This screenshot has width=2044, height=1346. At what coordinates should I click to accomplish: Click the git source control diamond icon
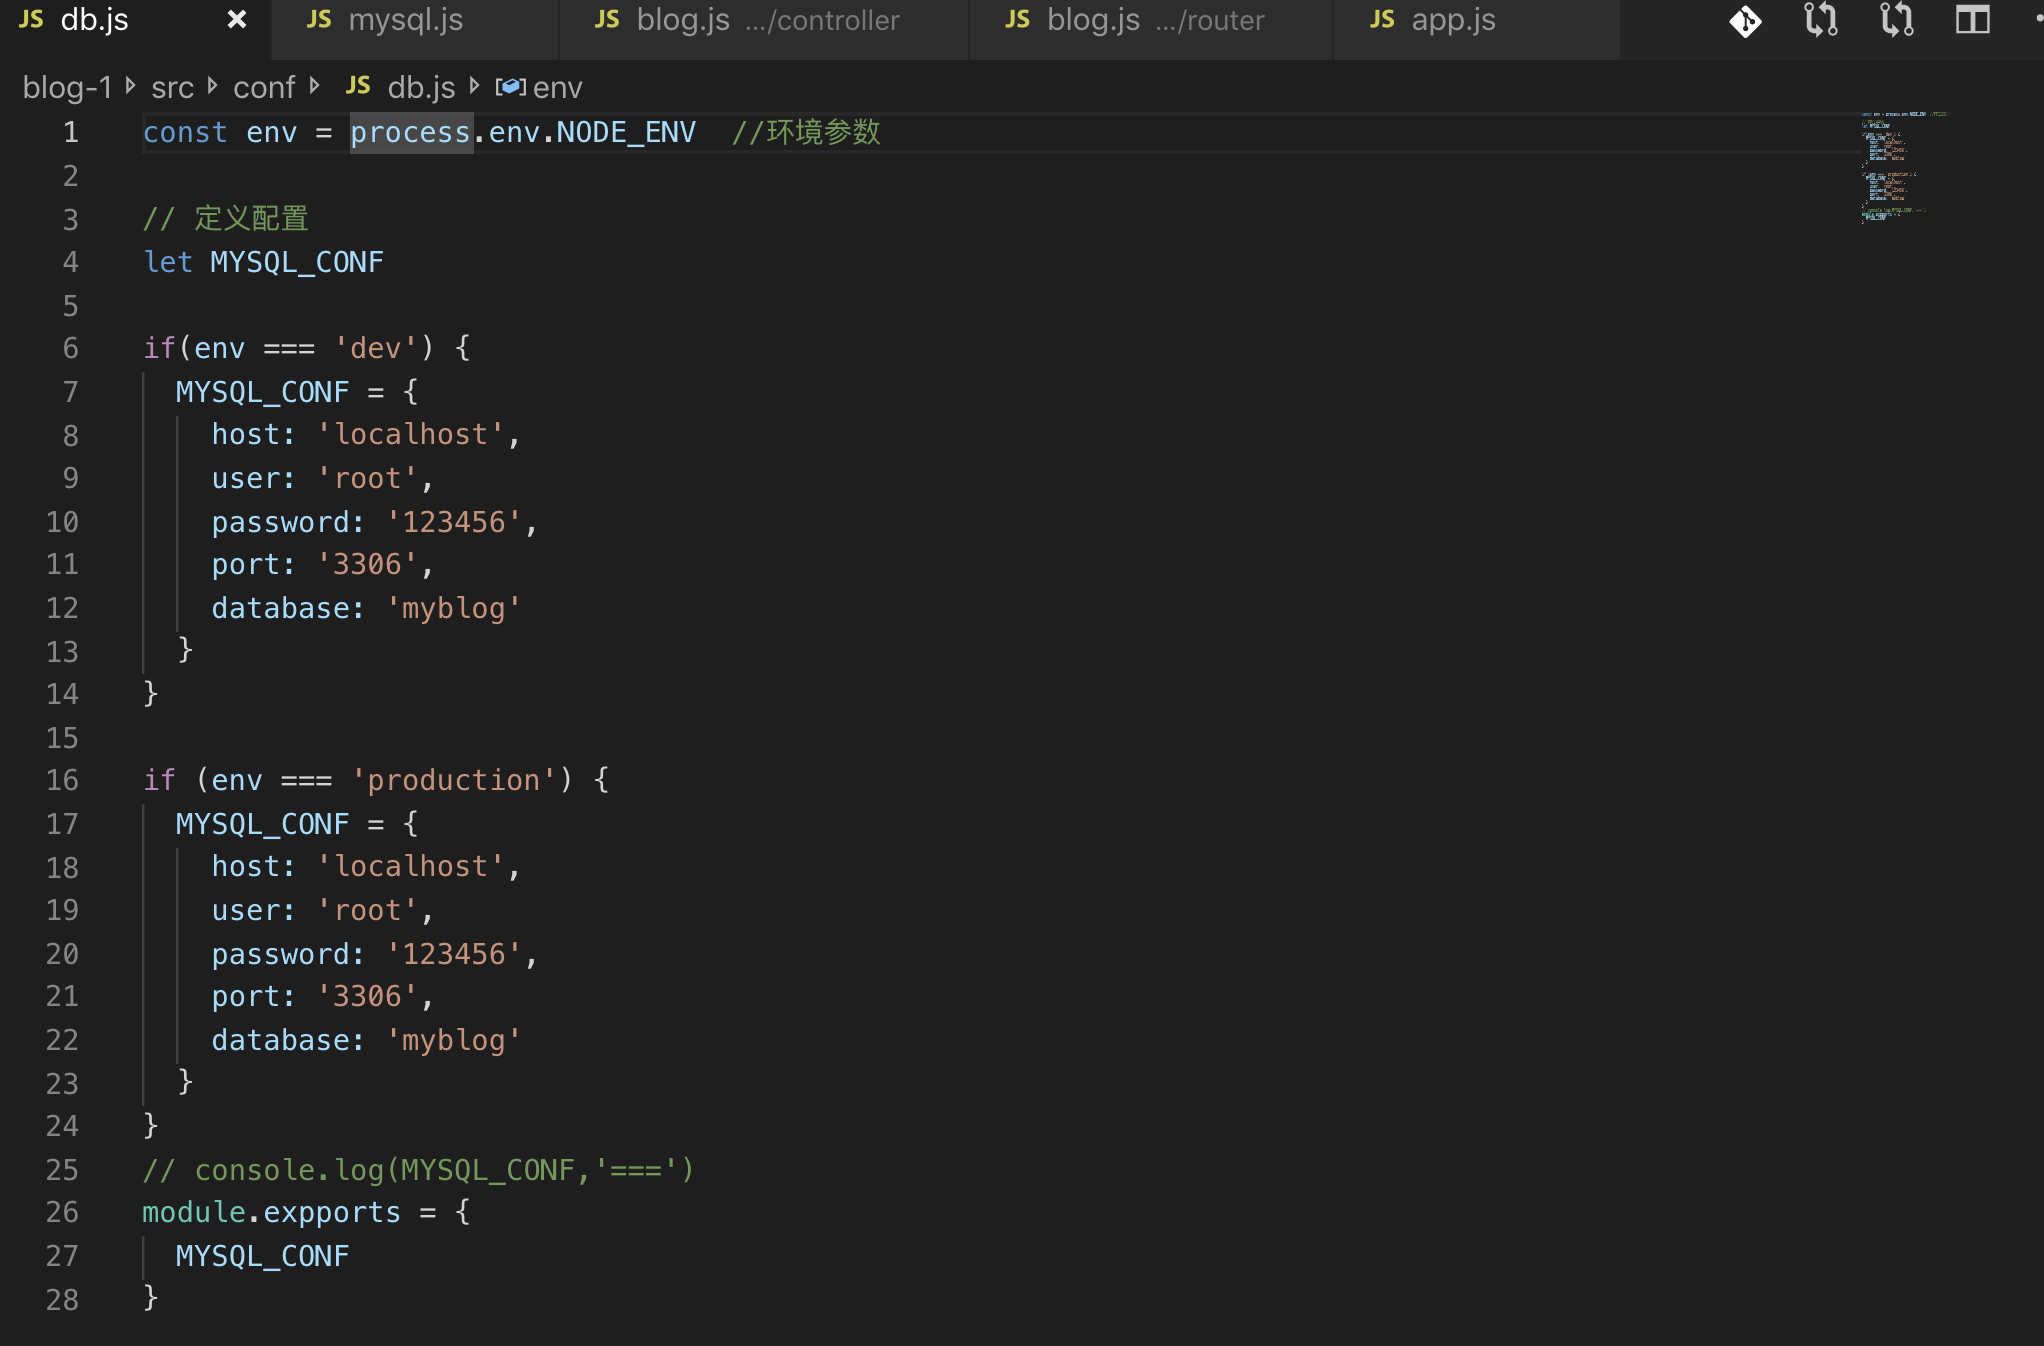pos(1745,21)
